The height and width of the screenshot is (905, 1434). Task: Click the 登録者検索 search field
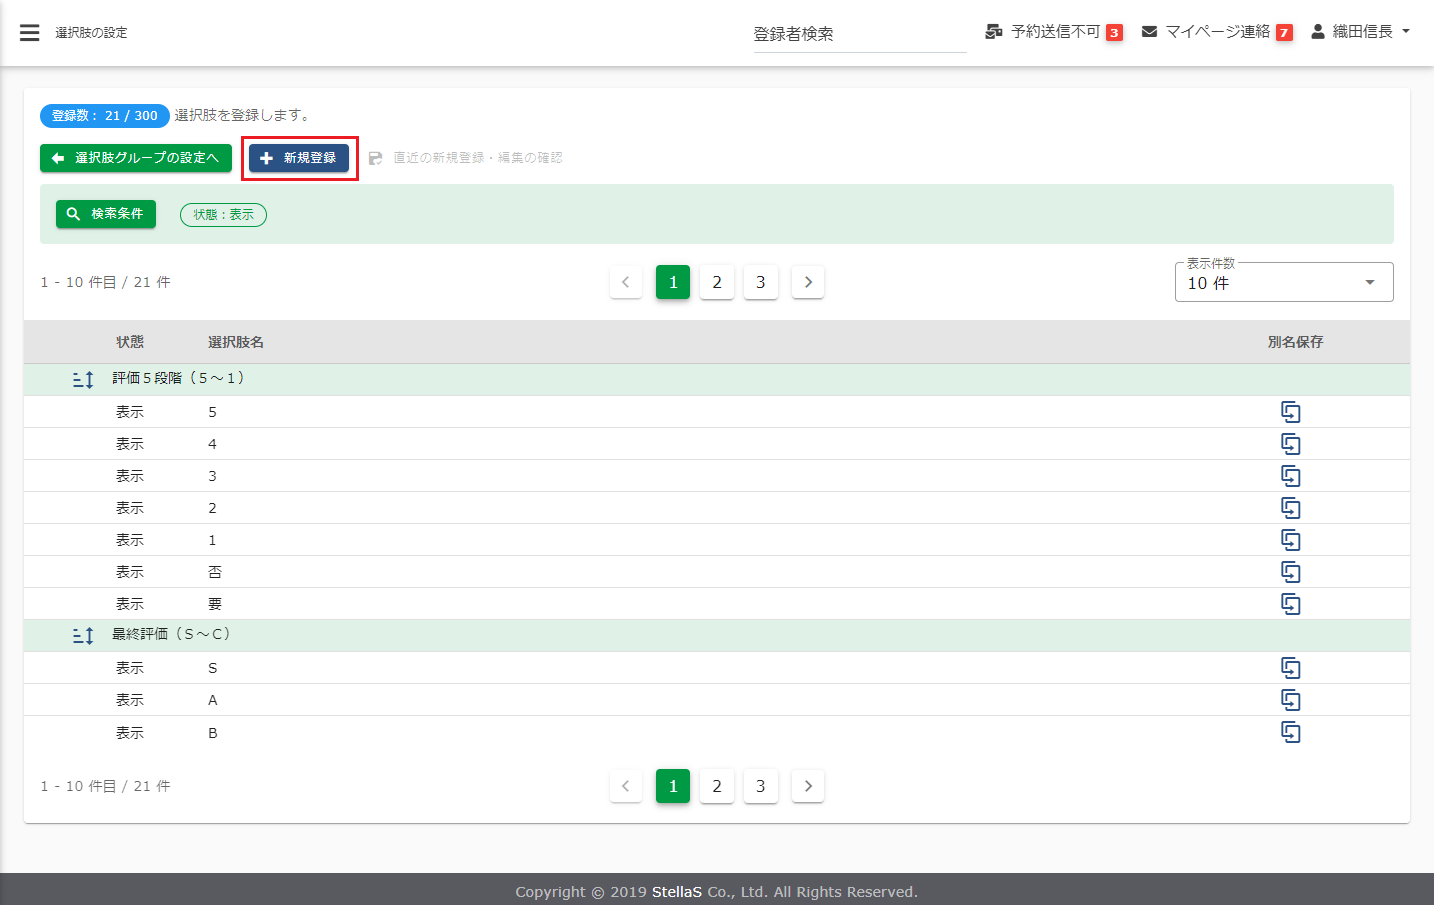(x=858, y=34)
